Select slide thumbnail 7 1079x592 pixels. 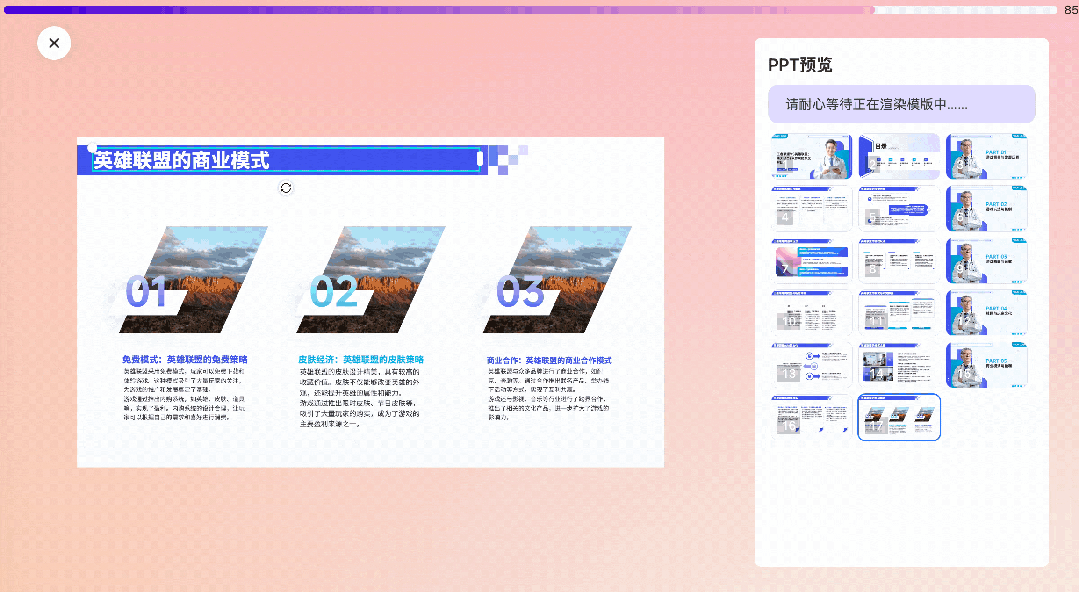(812, 261)
